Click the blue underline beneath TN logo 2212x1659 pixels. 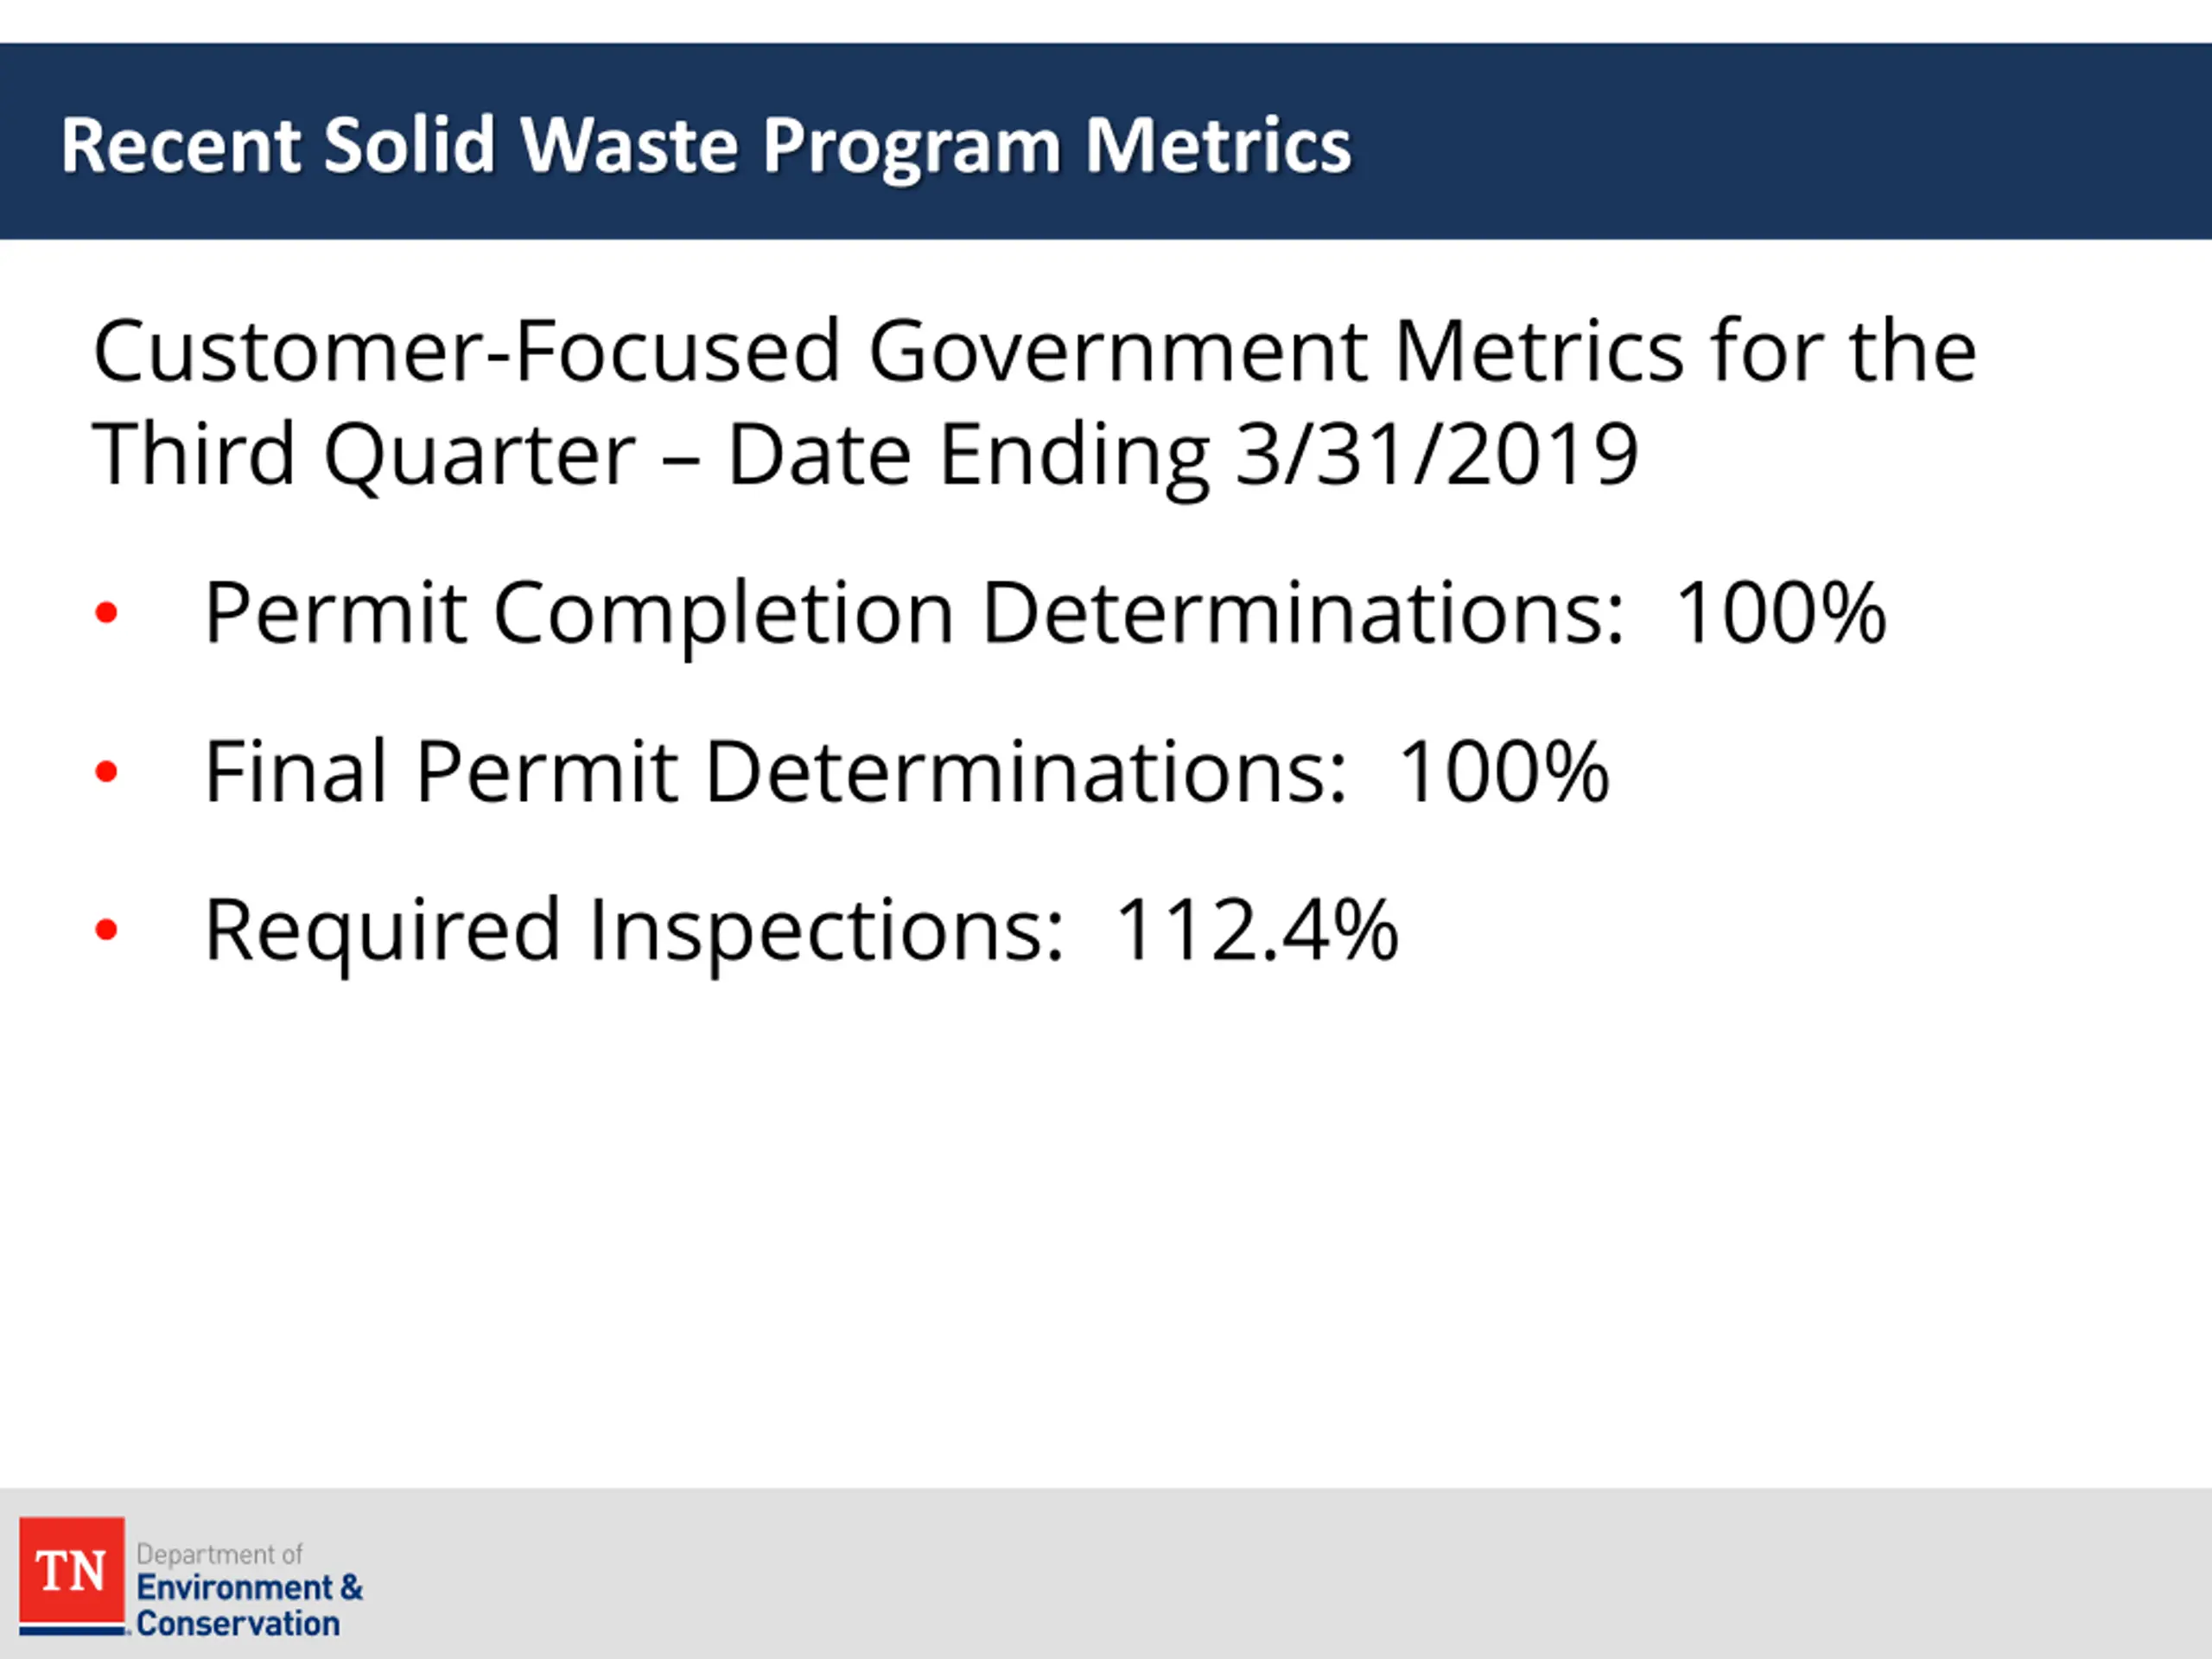(x=73, y=1631)
